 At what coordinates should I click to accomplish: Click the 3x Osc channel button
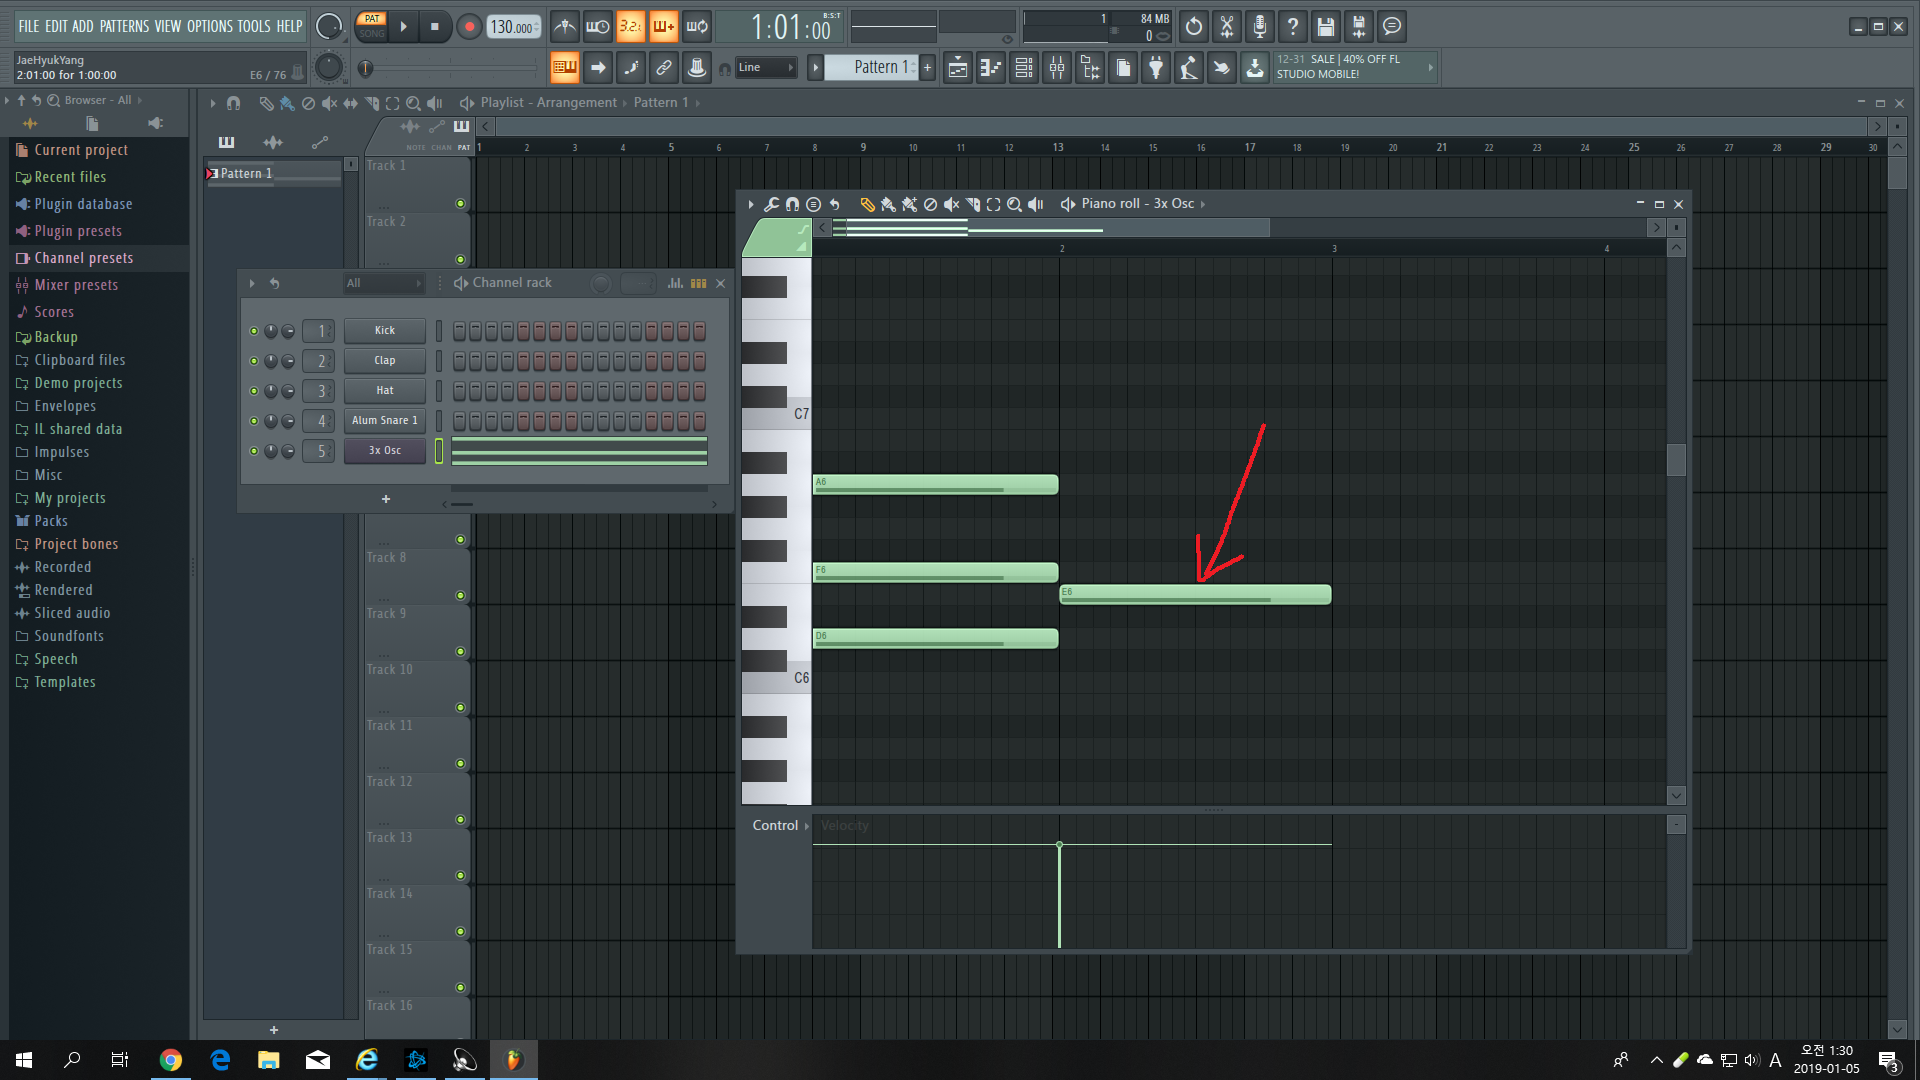click(385, 451)
